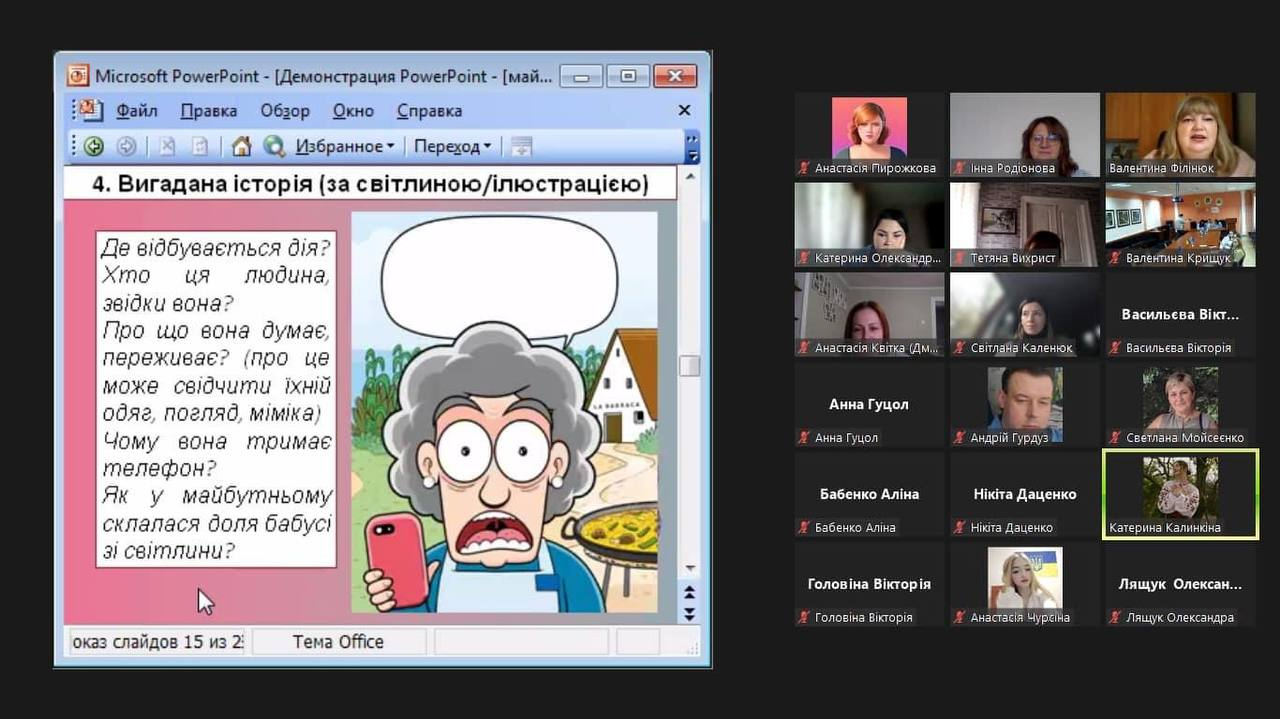Expand the toolbar options chevron at right edge
1280x719 pixels.
click(691, 146)
